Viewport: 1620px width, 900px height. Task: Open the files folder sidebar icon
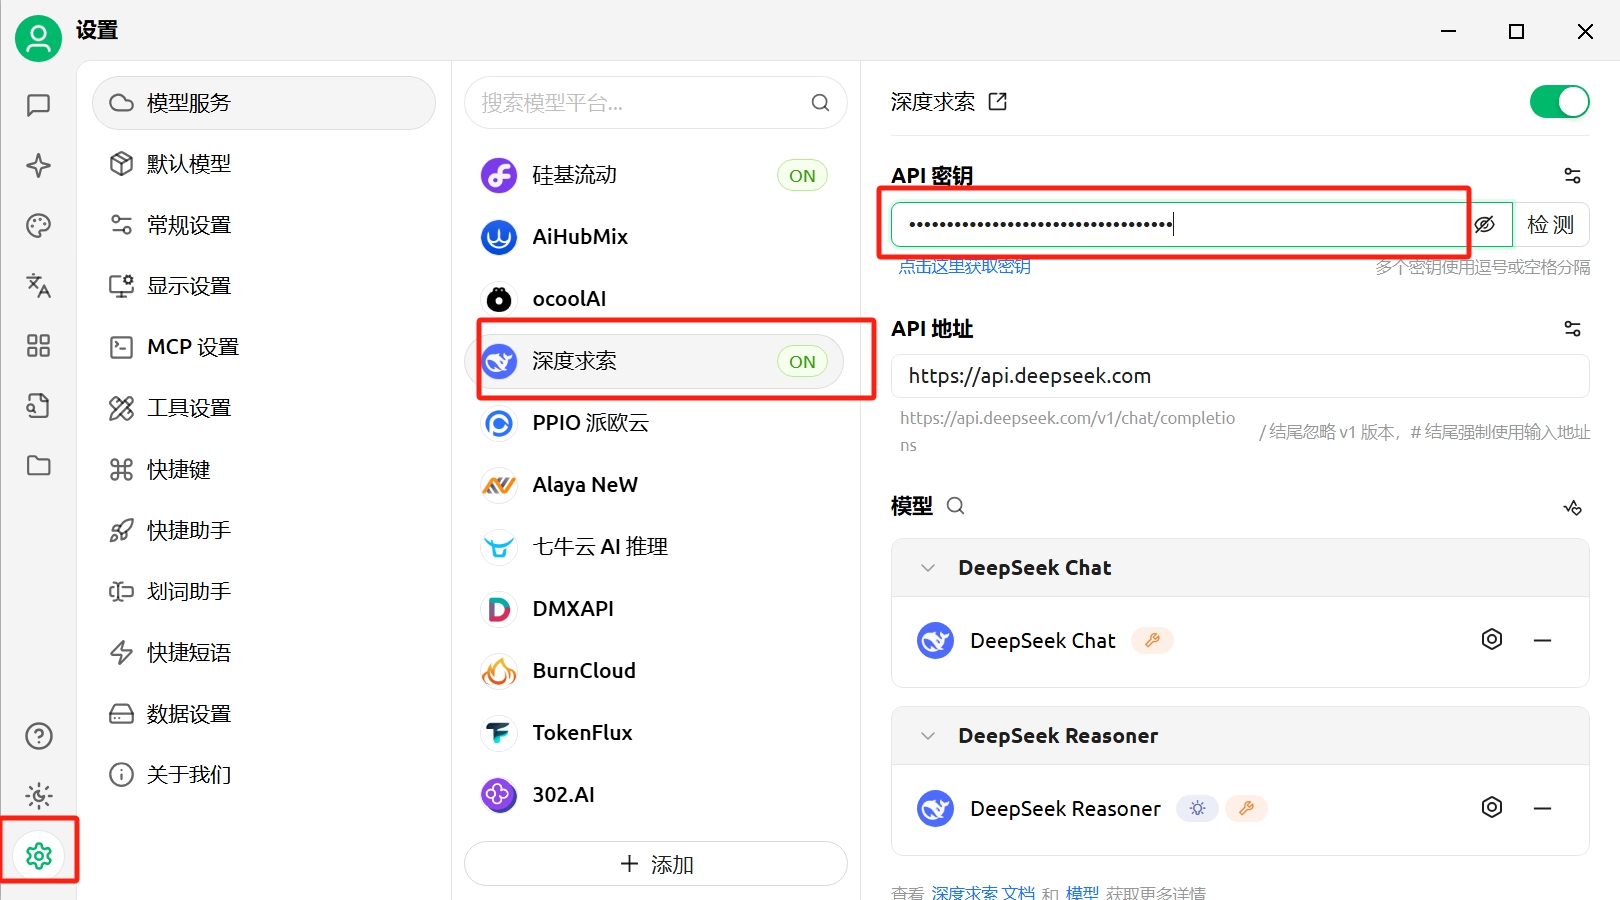pyautogui.click(x=38, y=465)
